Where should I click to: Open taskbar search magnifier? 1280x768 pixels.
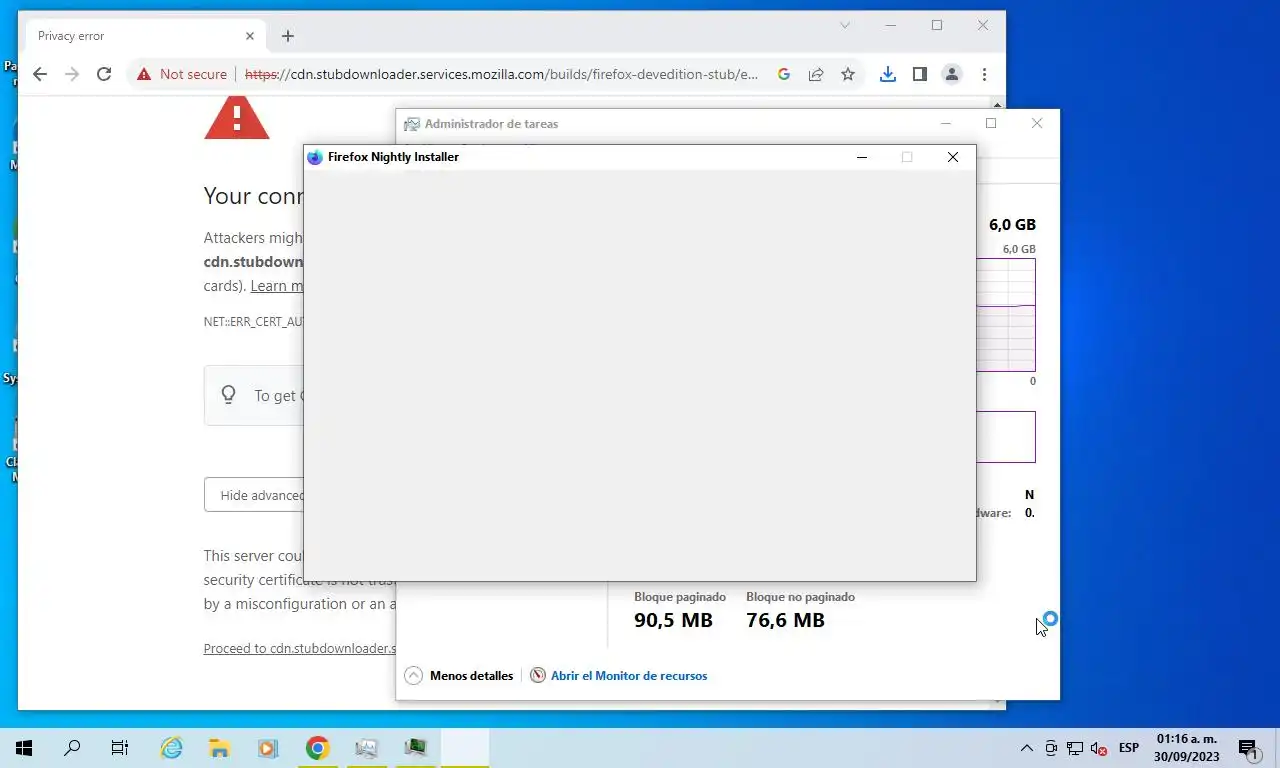[72, 748]
